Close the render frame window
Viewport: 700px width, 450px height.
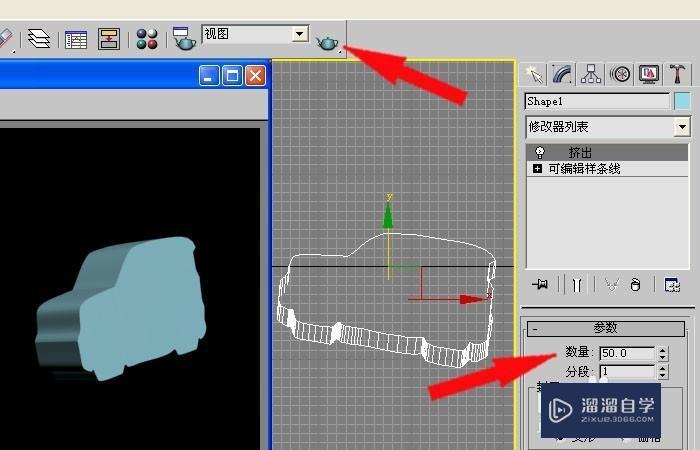tap(255, 75)
